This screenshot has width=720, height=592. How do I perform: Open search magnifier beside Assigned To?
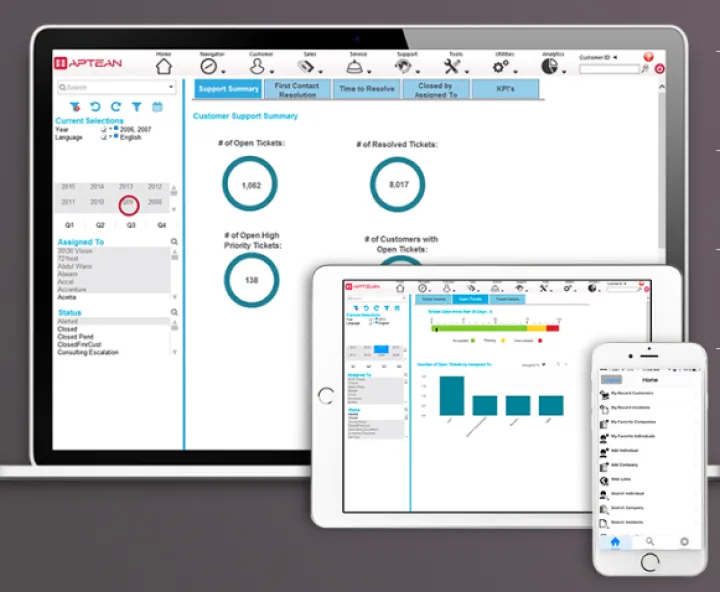(174, 242)
